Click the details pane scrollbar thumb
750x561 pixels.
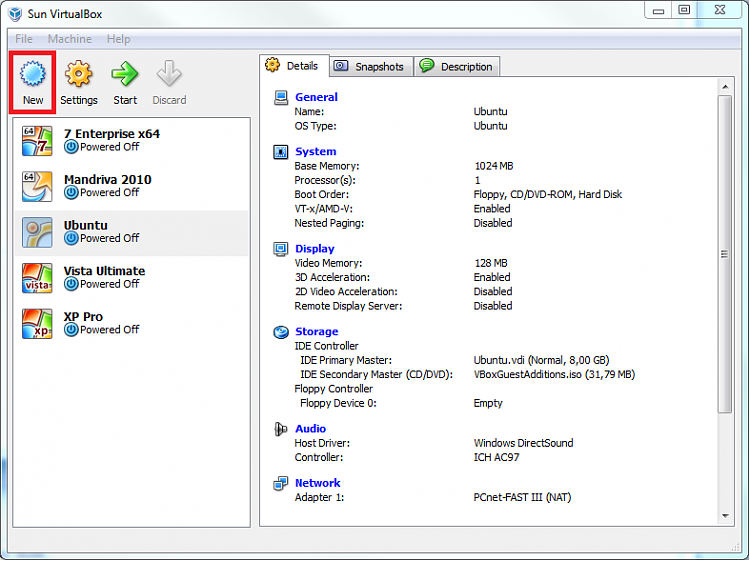coord(725,254)
